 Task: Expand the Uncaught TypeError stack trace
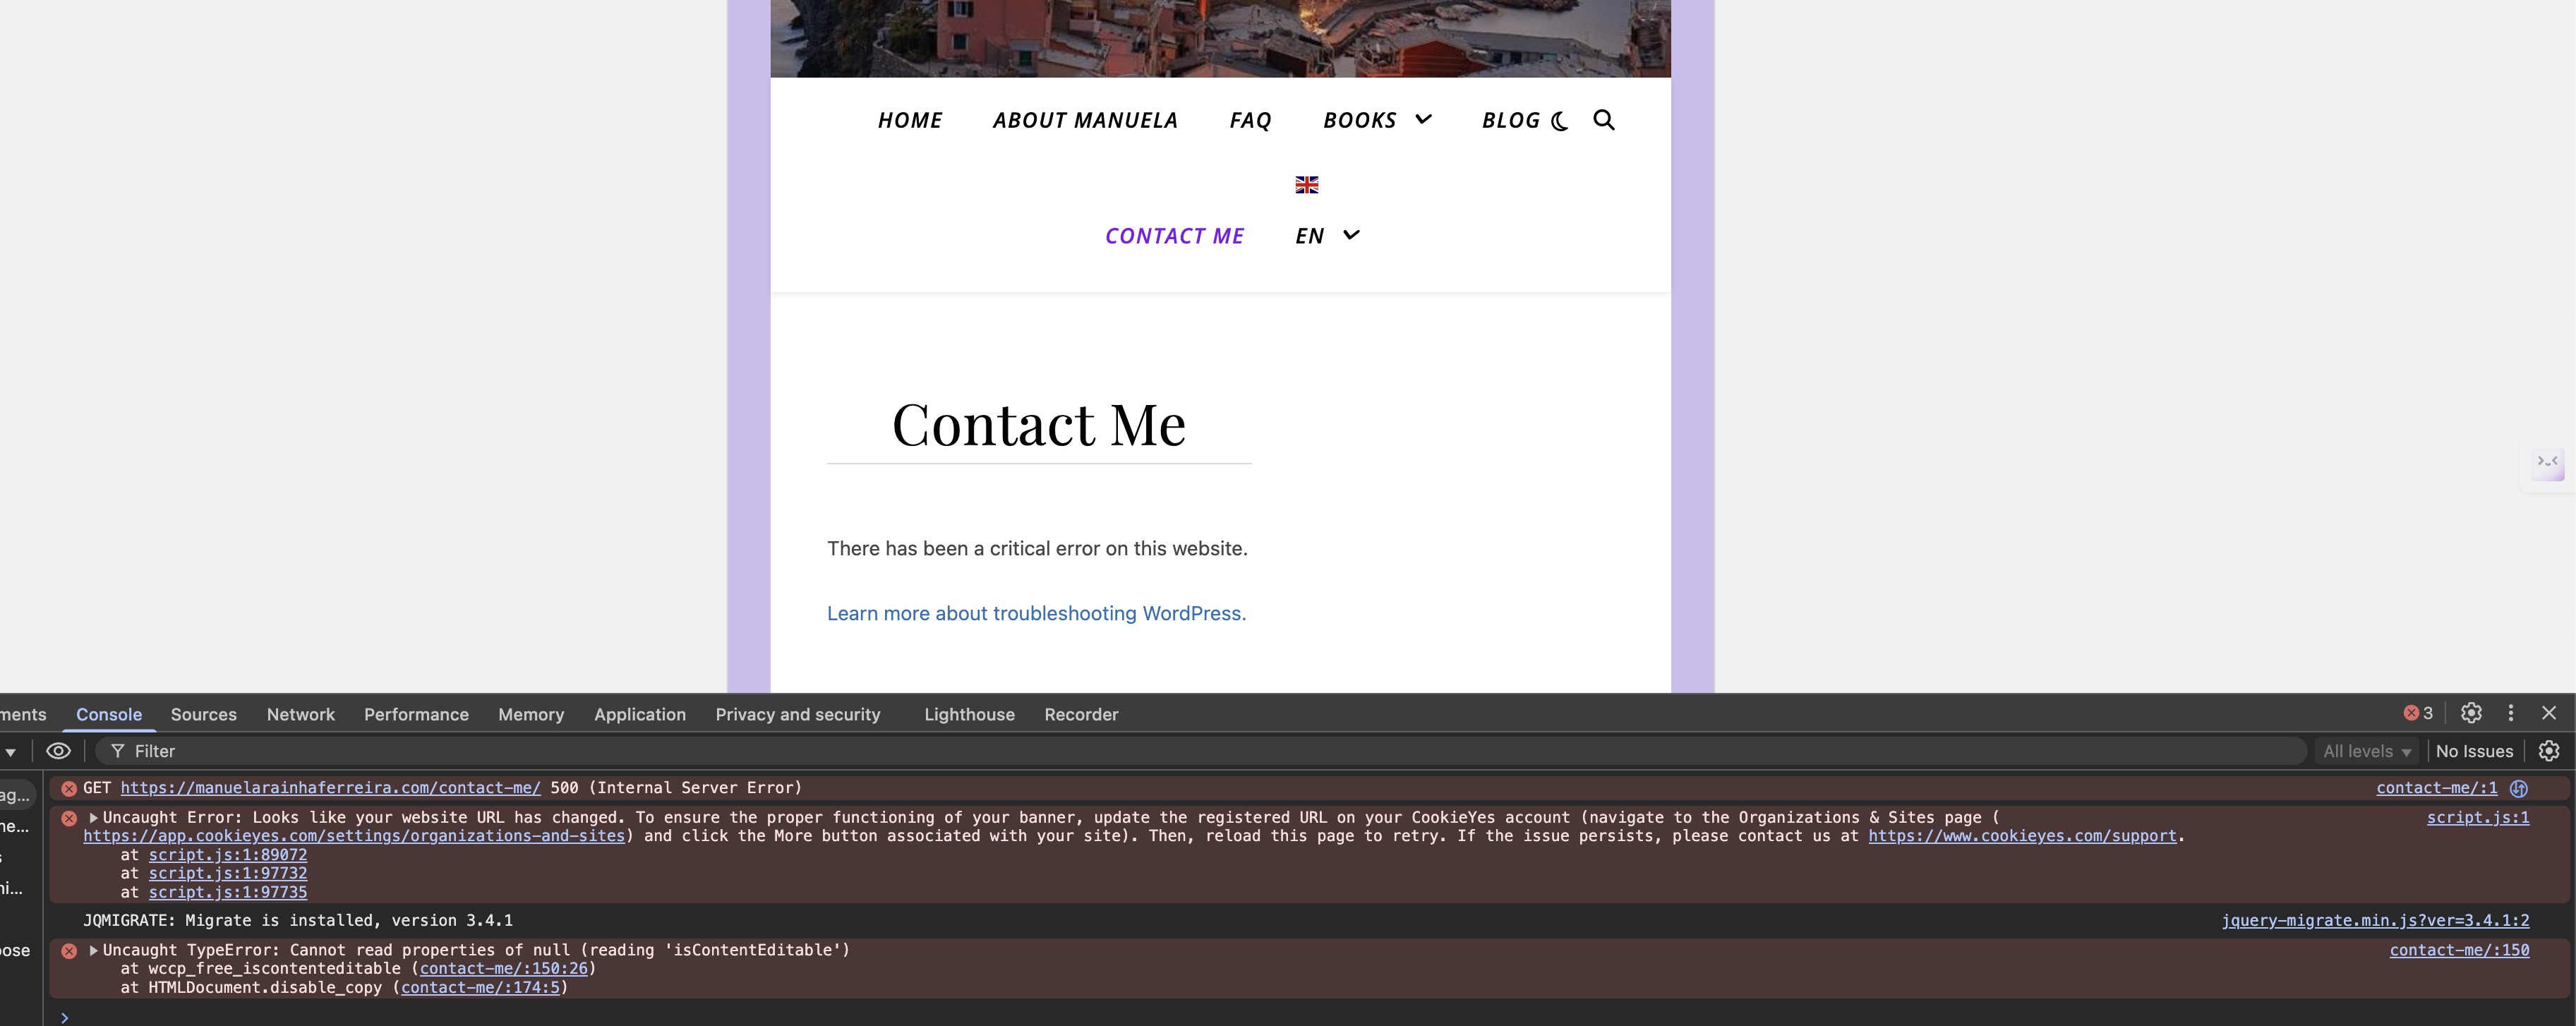pos(94,950)
